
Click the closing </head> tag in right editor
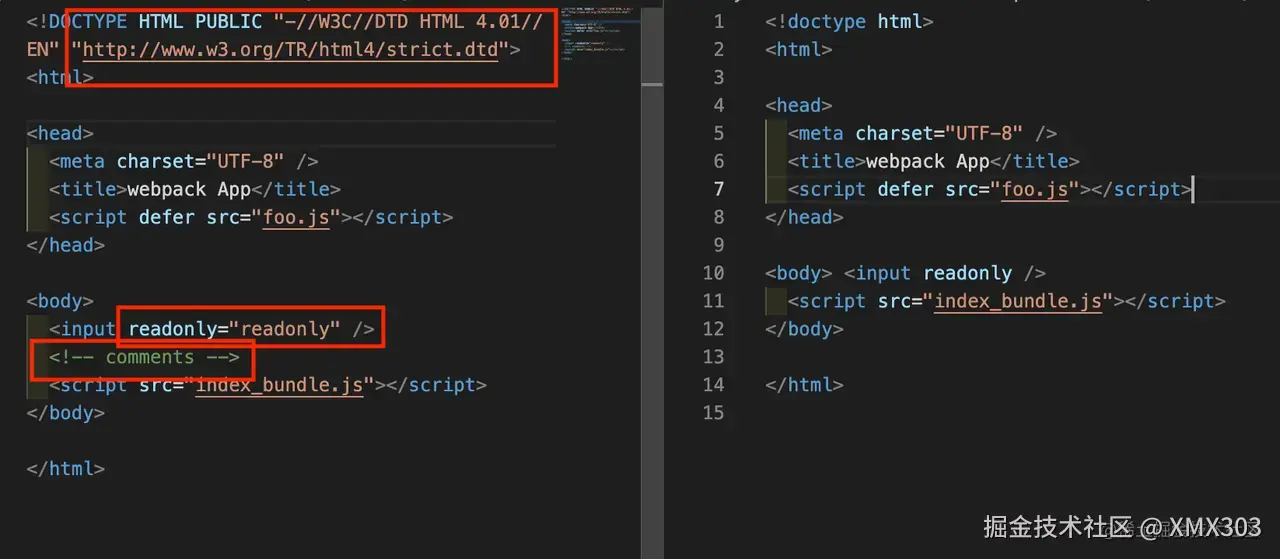click(x=804, y=217)
